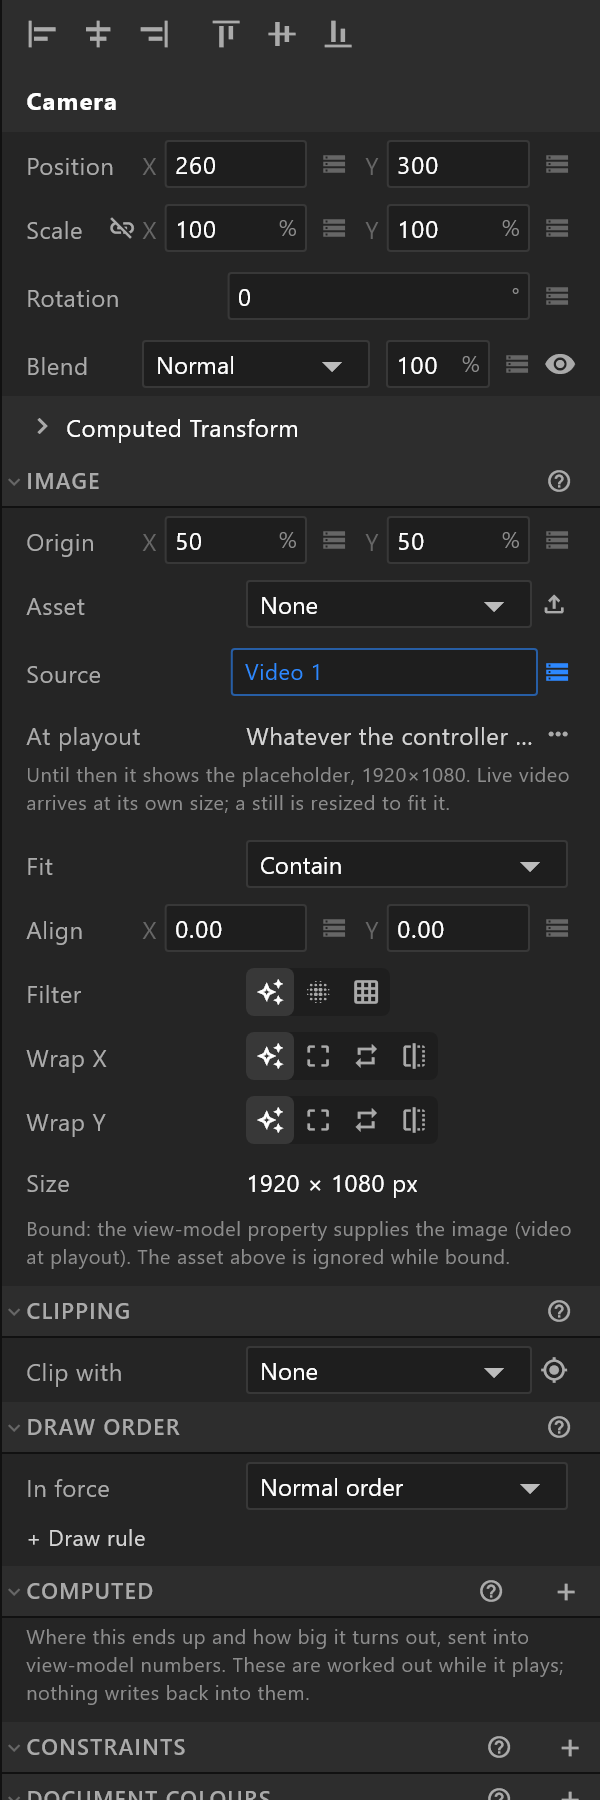Select Wrap Y clamp mode
Viewport: 600px width, 1800px height.
(318, 1120)
